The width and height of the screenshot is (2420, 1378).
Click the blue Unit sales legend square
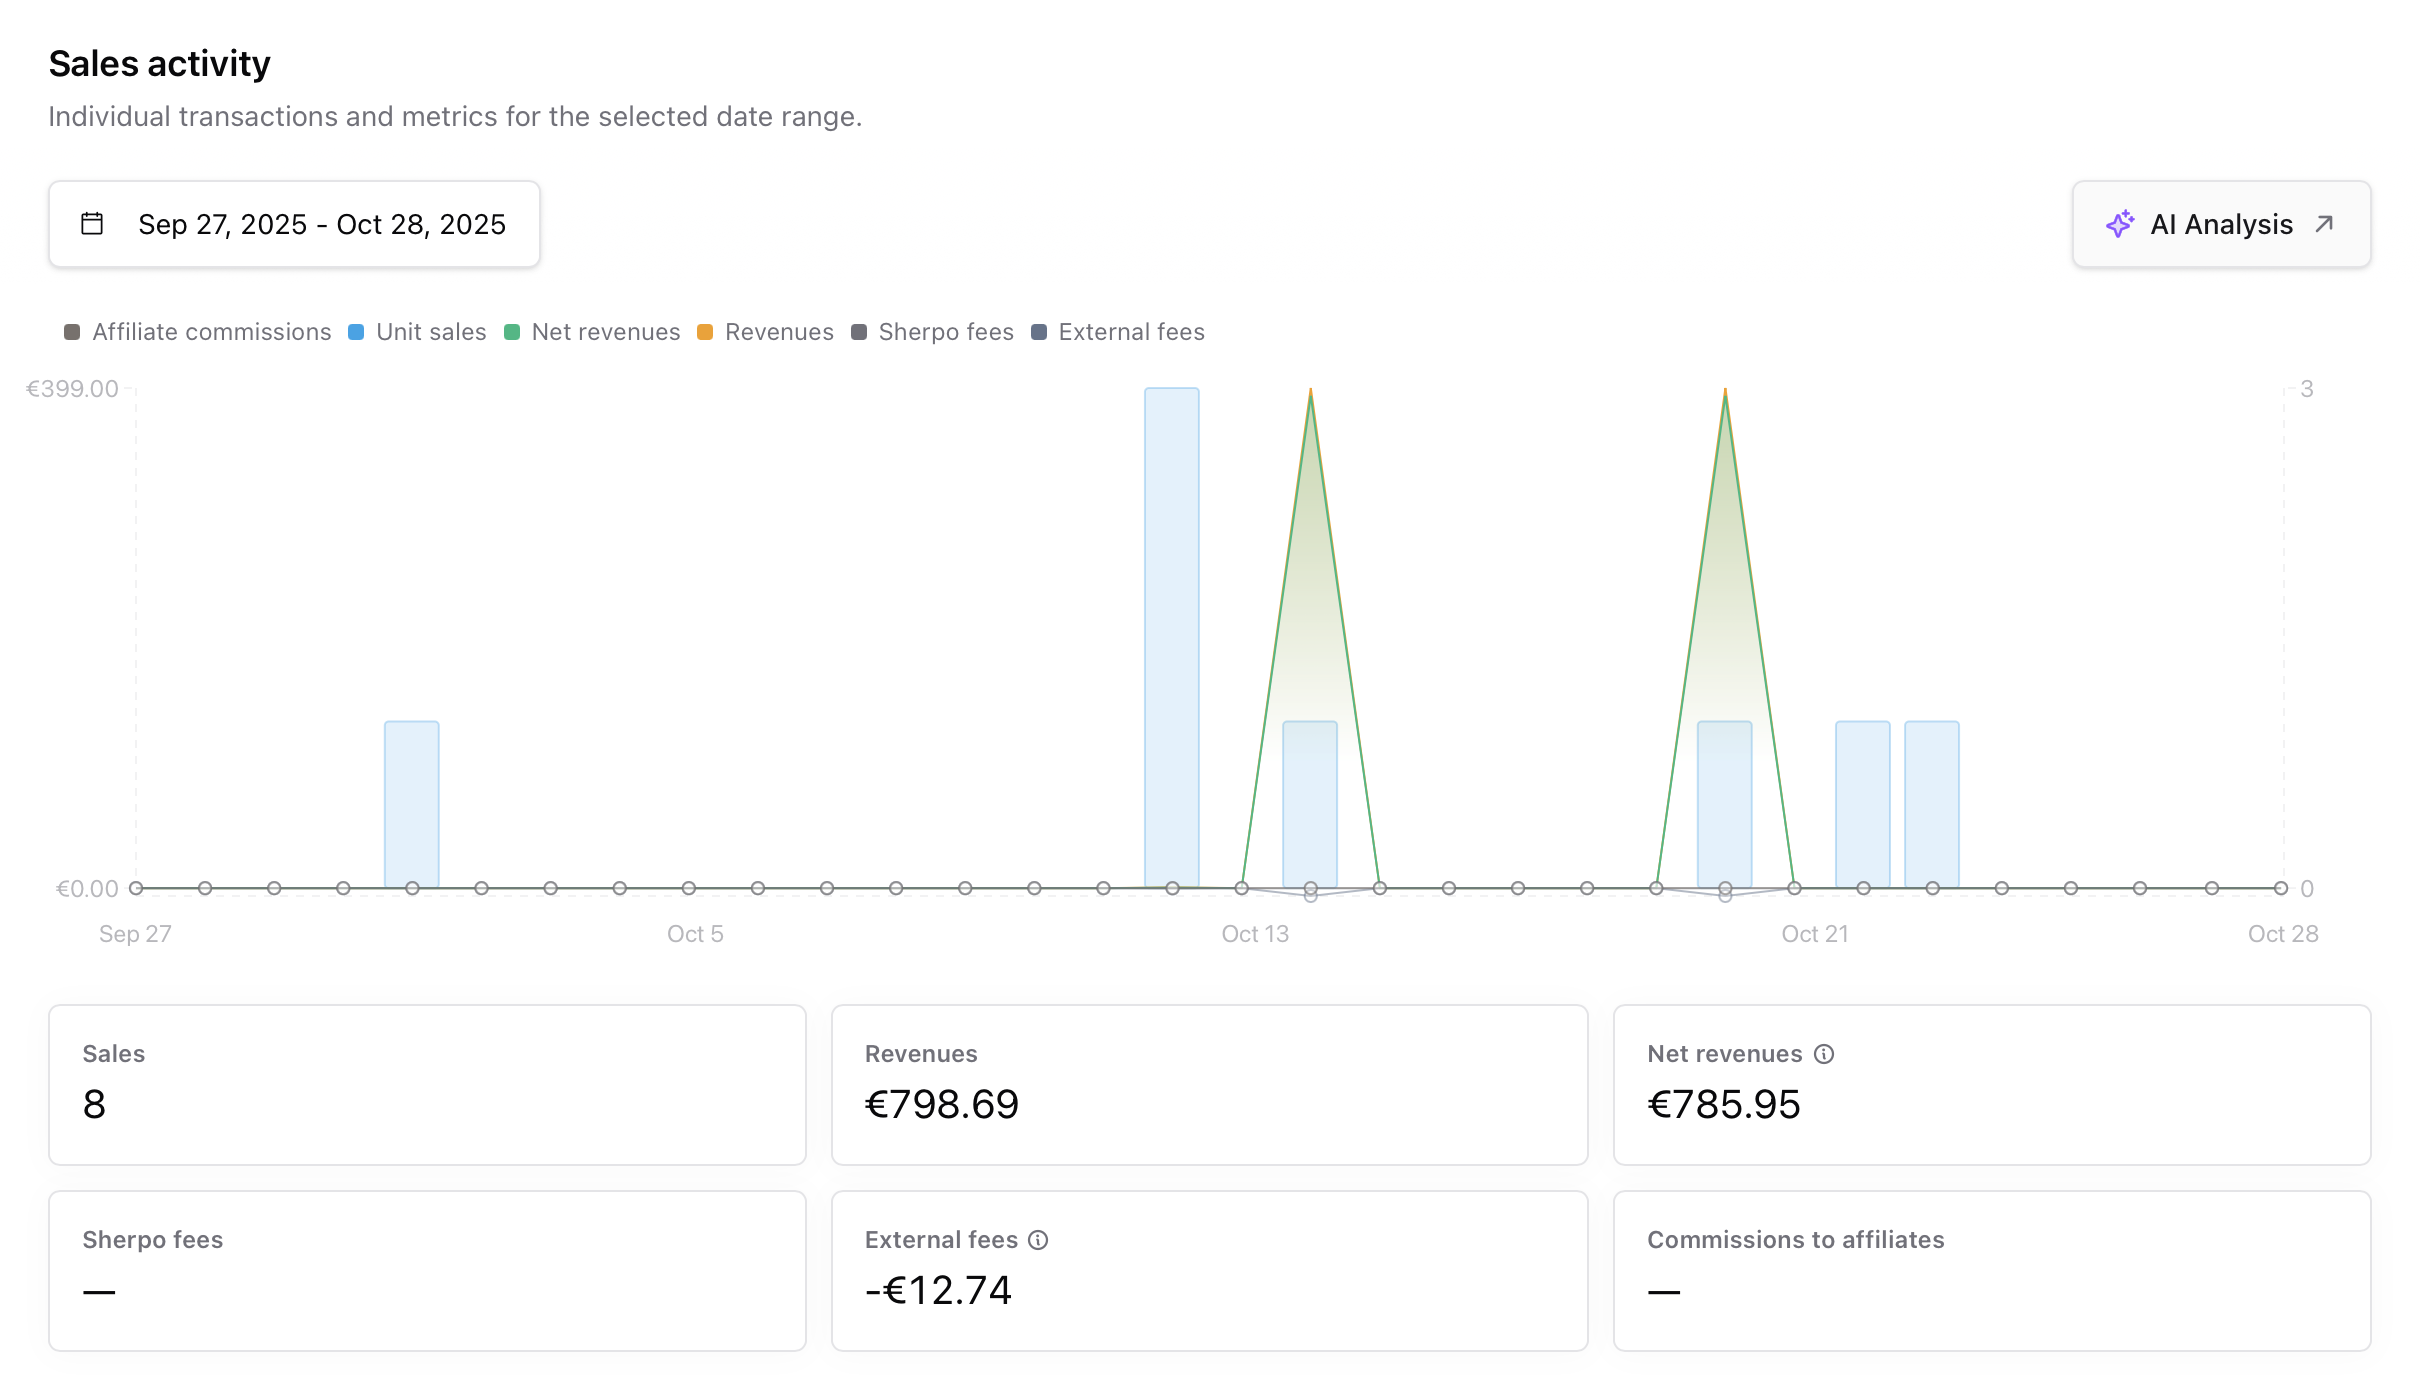click(x=356, y=331)
